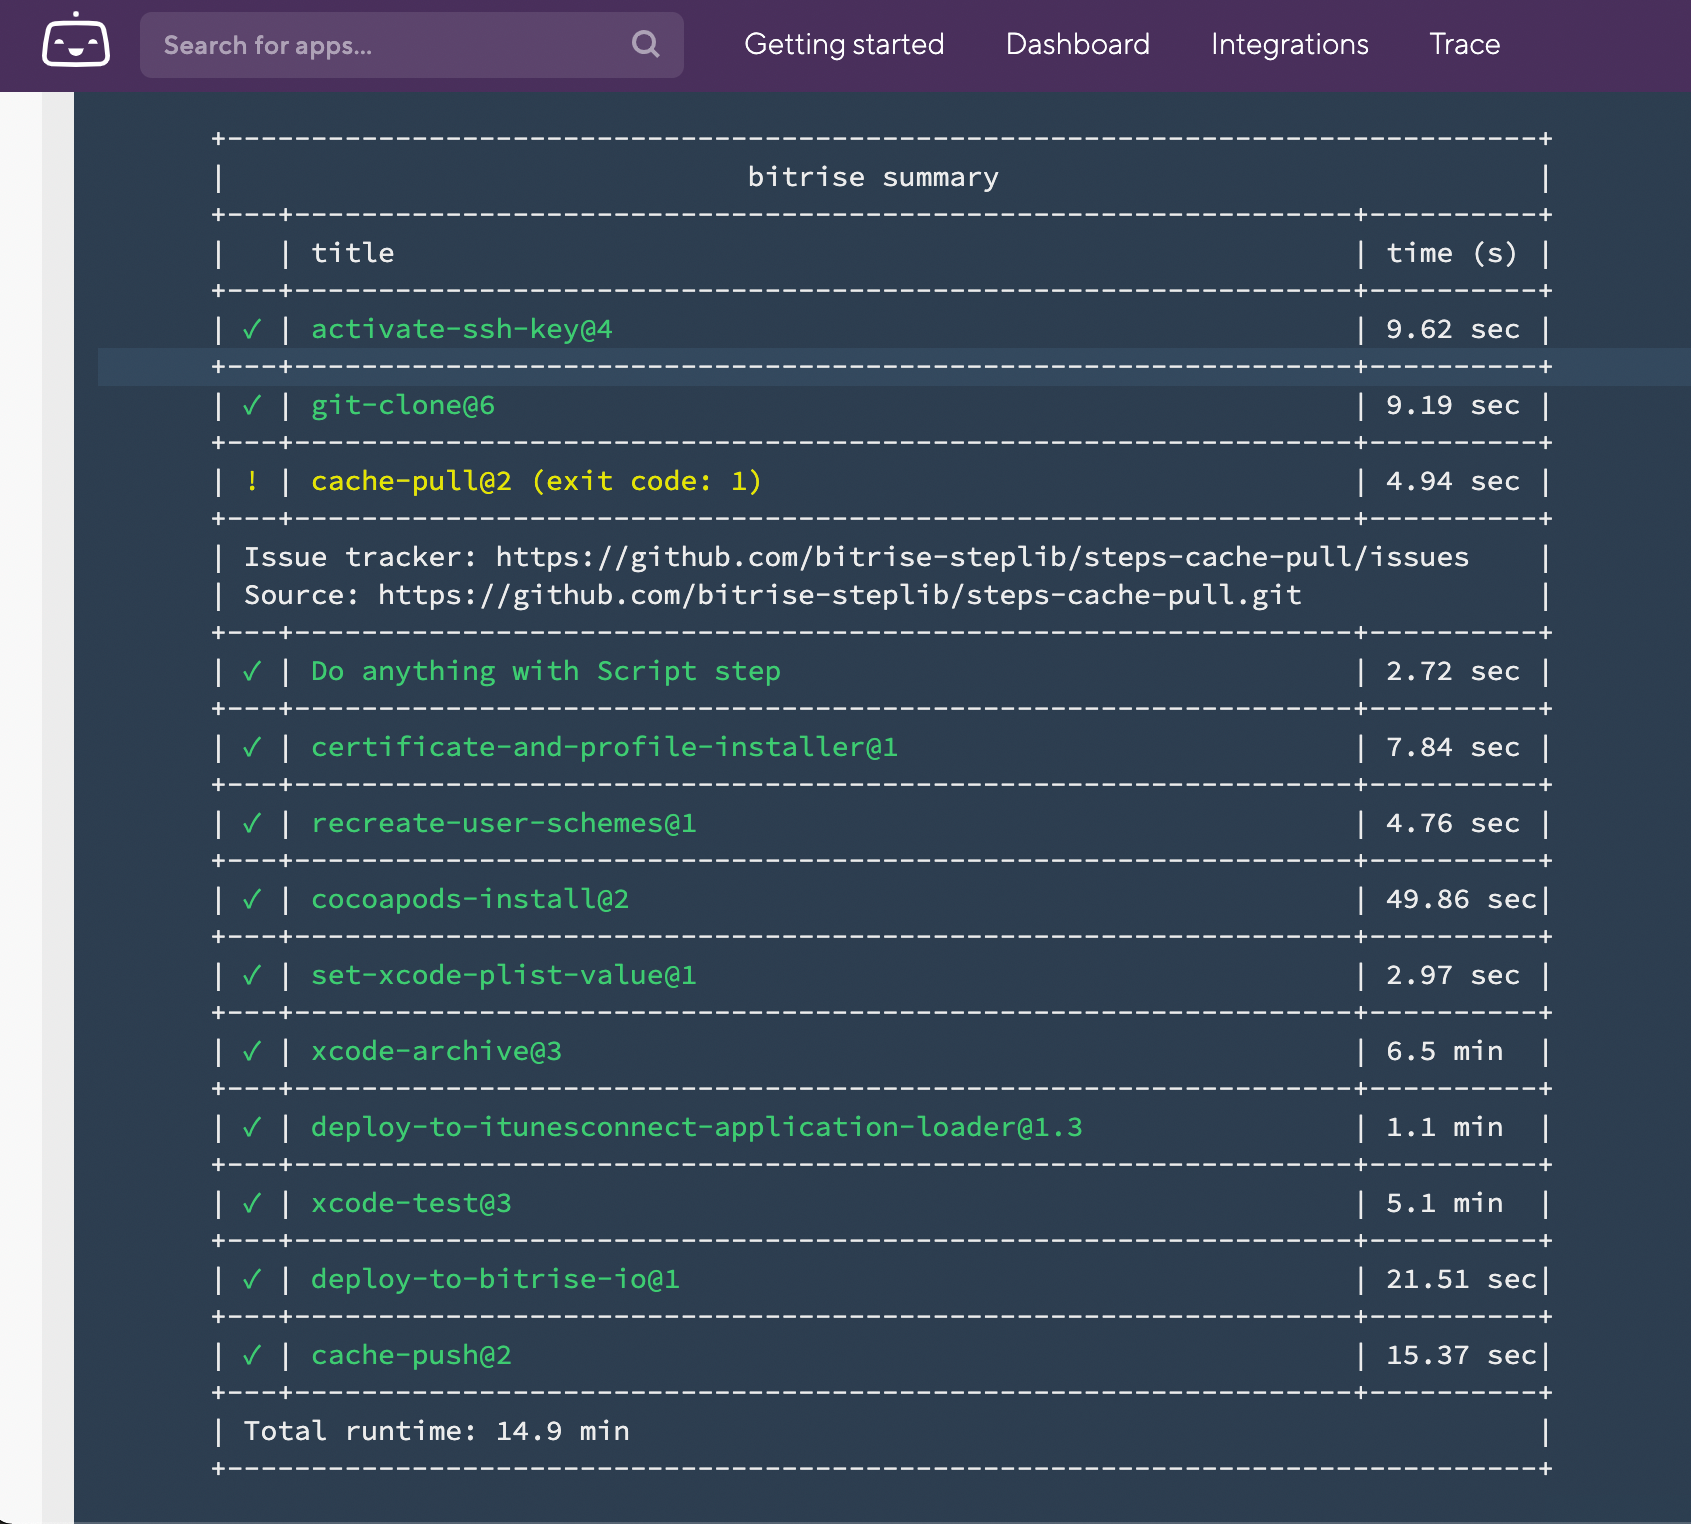1691x1524 pixels.
Task: Click the 21.51 sec time value
Action: pyautogui.click(x=1461, y=1279)
